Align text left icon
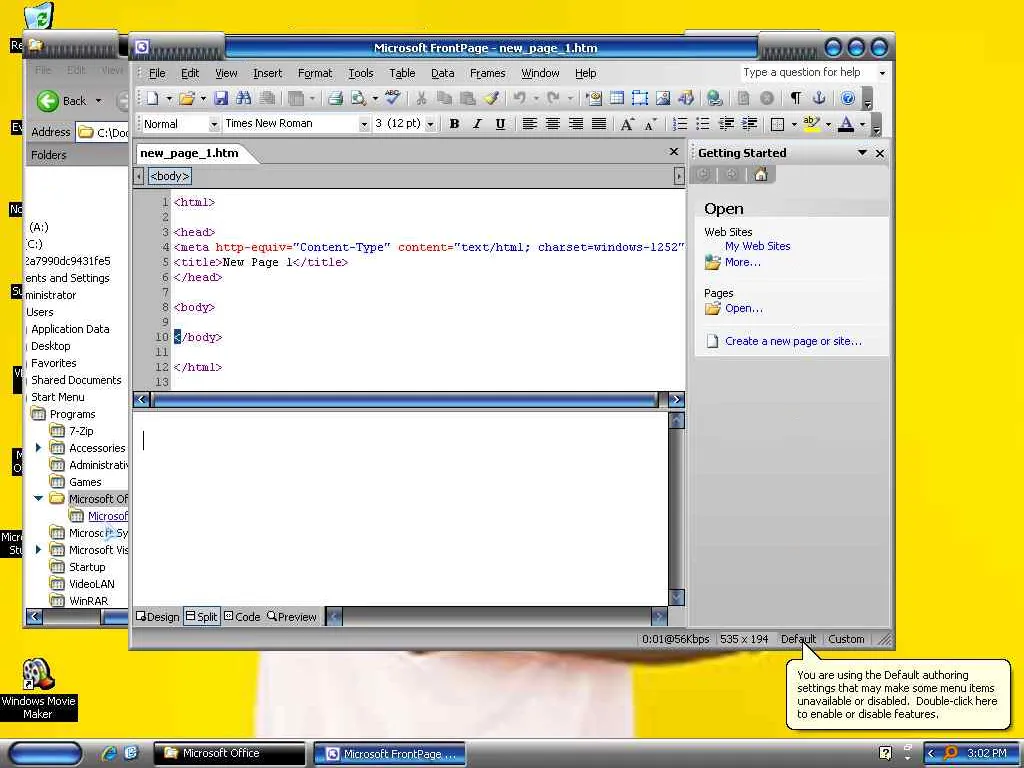This screenshot has height=768, width=1024. [530, 123]
